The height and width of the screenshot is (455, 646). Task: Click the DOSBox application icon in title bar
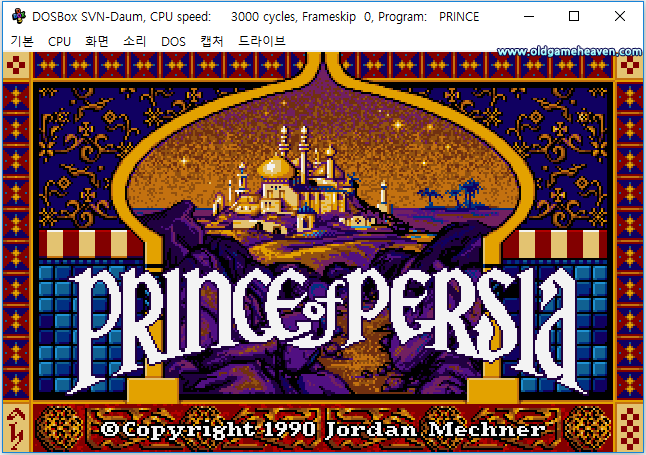19,16
